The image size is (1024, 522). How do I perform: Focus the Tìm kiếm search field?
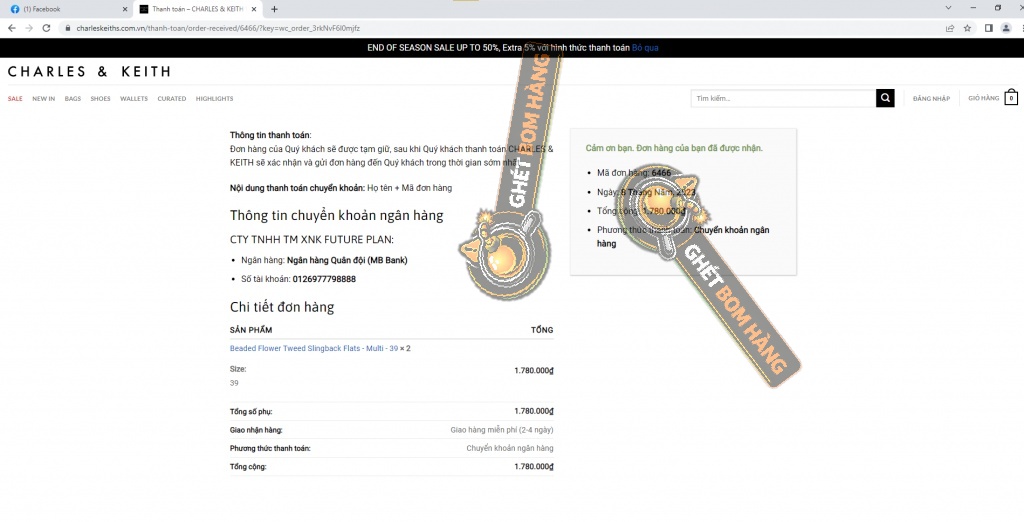click(783, 98)
